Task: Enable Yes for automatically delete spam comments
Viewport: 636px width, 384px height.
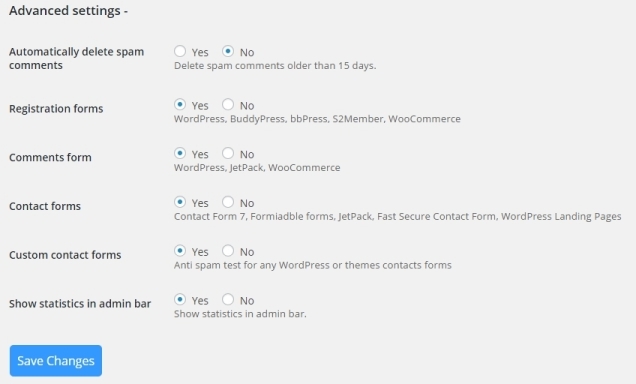Action: click(x=180, y=51)
